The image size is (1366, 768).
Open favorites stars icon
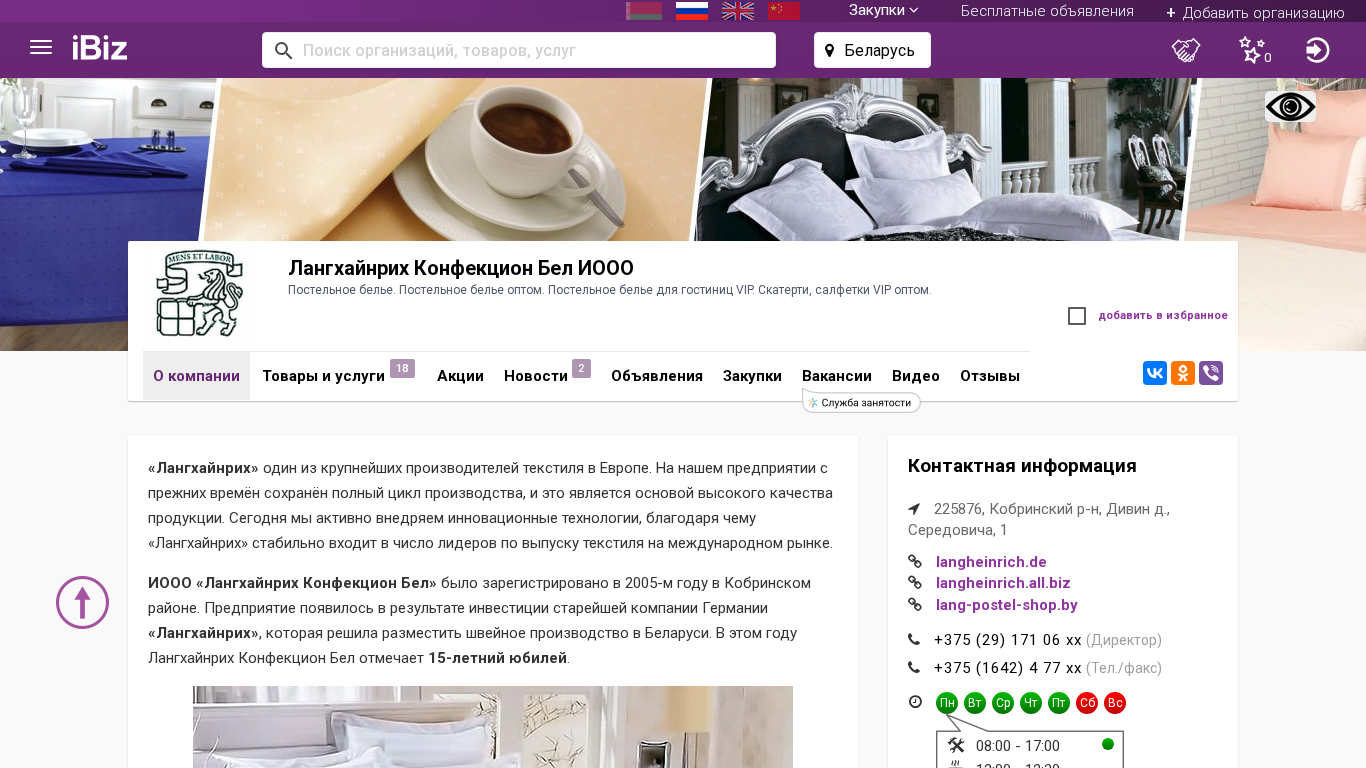[1252, 50]
